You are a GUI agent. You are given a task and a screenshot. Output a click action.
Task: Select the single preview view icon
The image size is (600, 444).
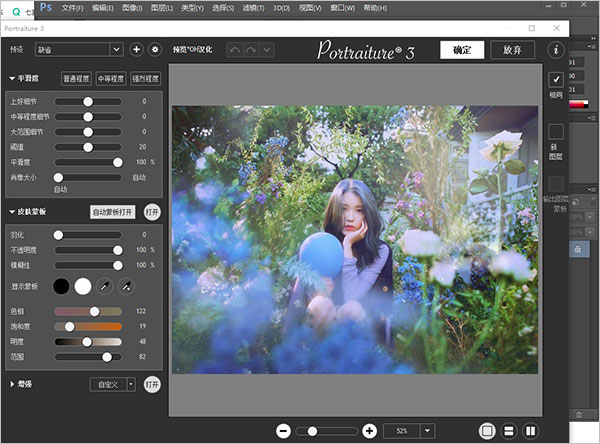click(487, 430)
